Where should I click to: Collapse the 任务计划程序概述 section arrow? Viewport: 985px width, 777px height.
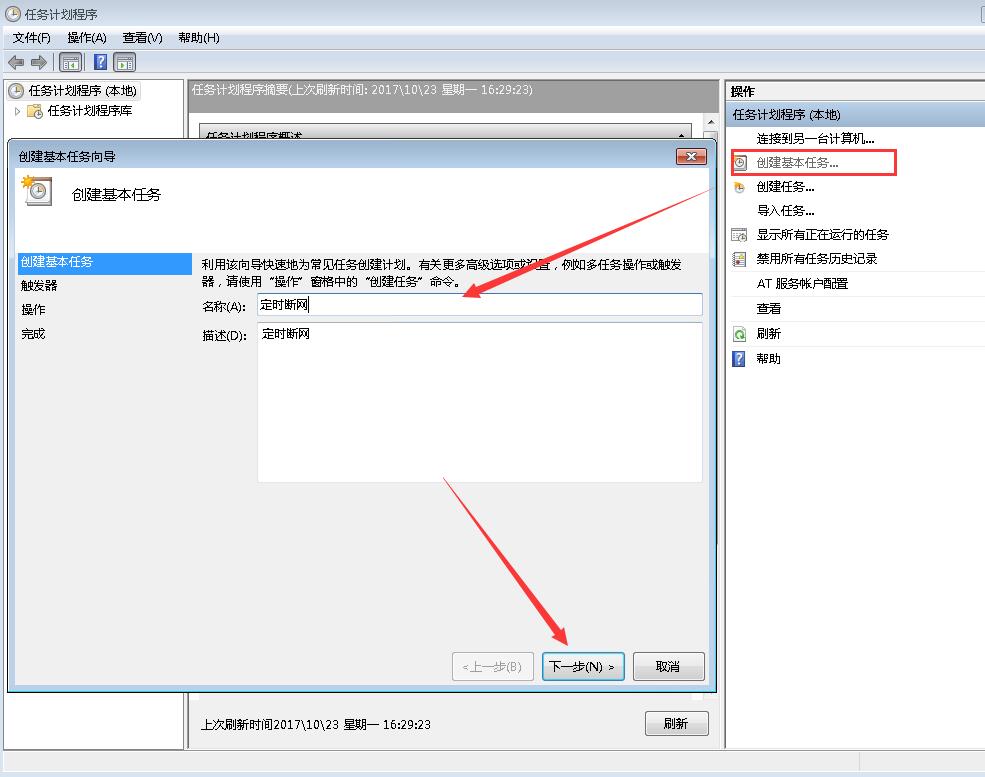pos(682,136)
